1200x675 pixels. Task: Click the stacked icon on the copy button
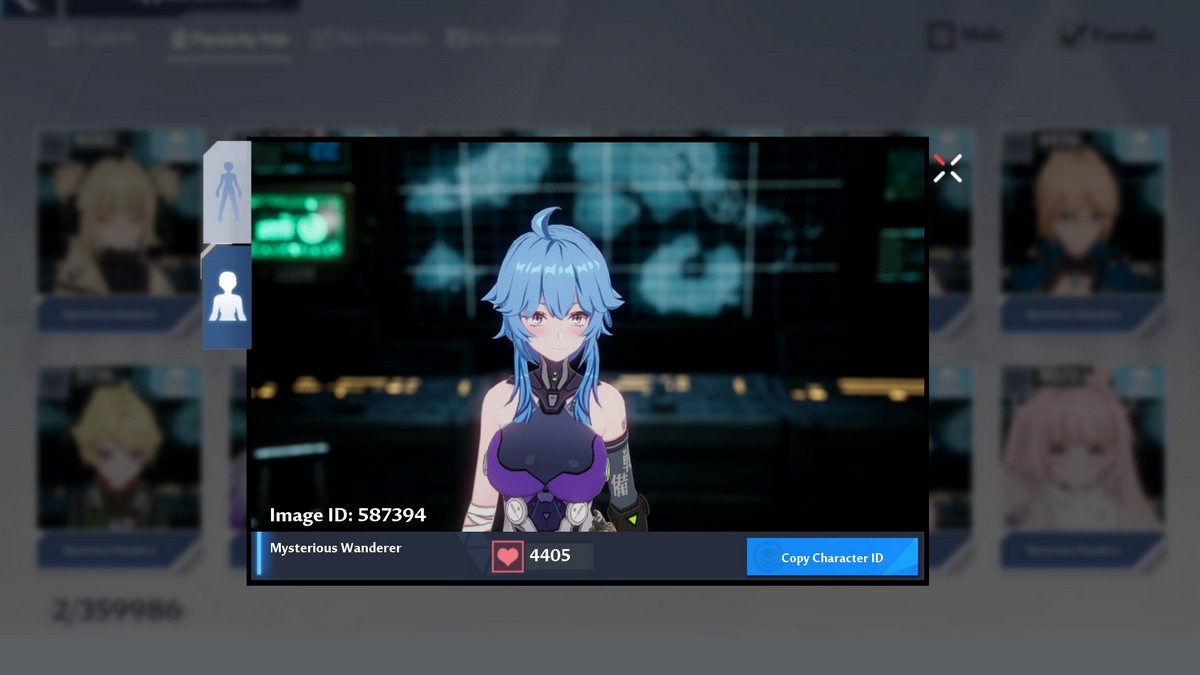point(767,557)
